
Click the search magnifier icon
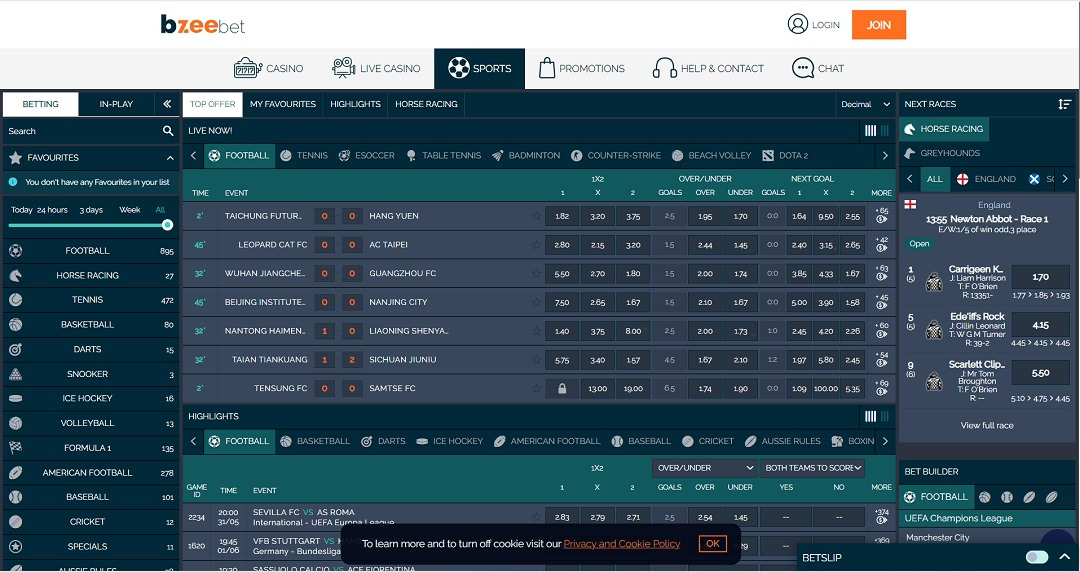tap(167, 131)
